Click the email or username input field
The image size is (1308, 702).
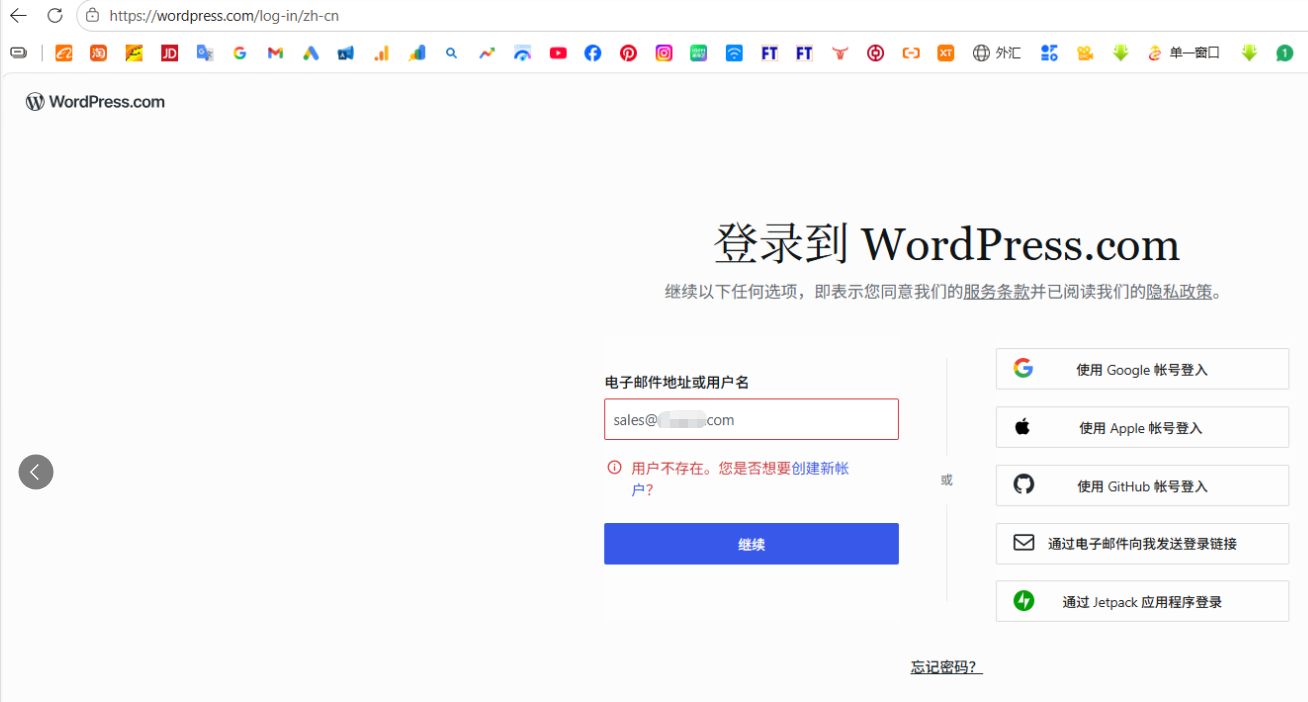[751, 419]
